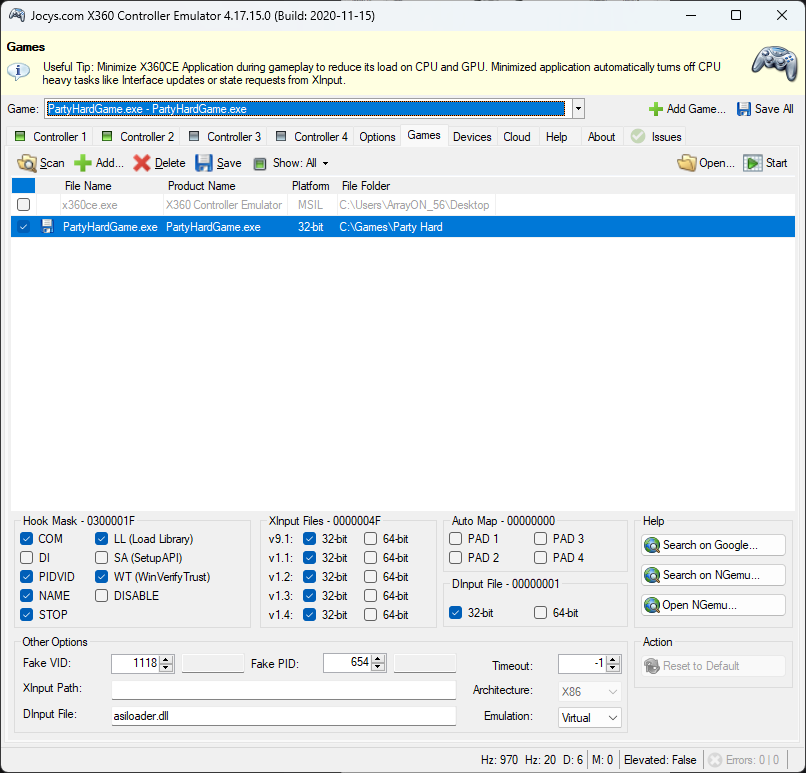Increase the Timeout value
806x773 pixels.
coord(613,659)
